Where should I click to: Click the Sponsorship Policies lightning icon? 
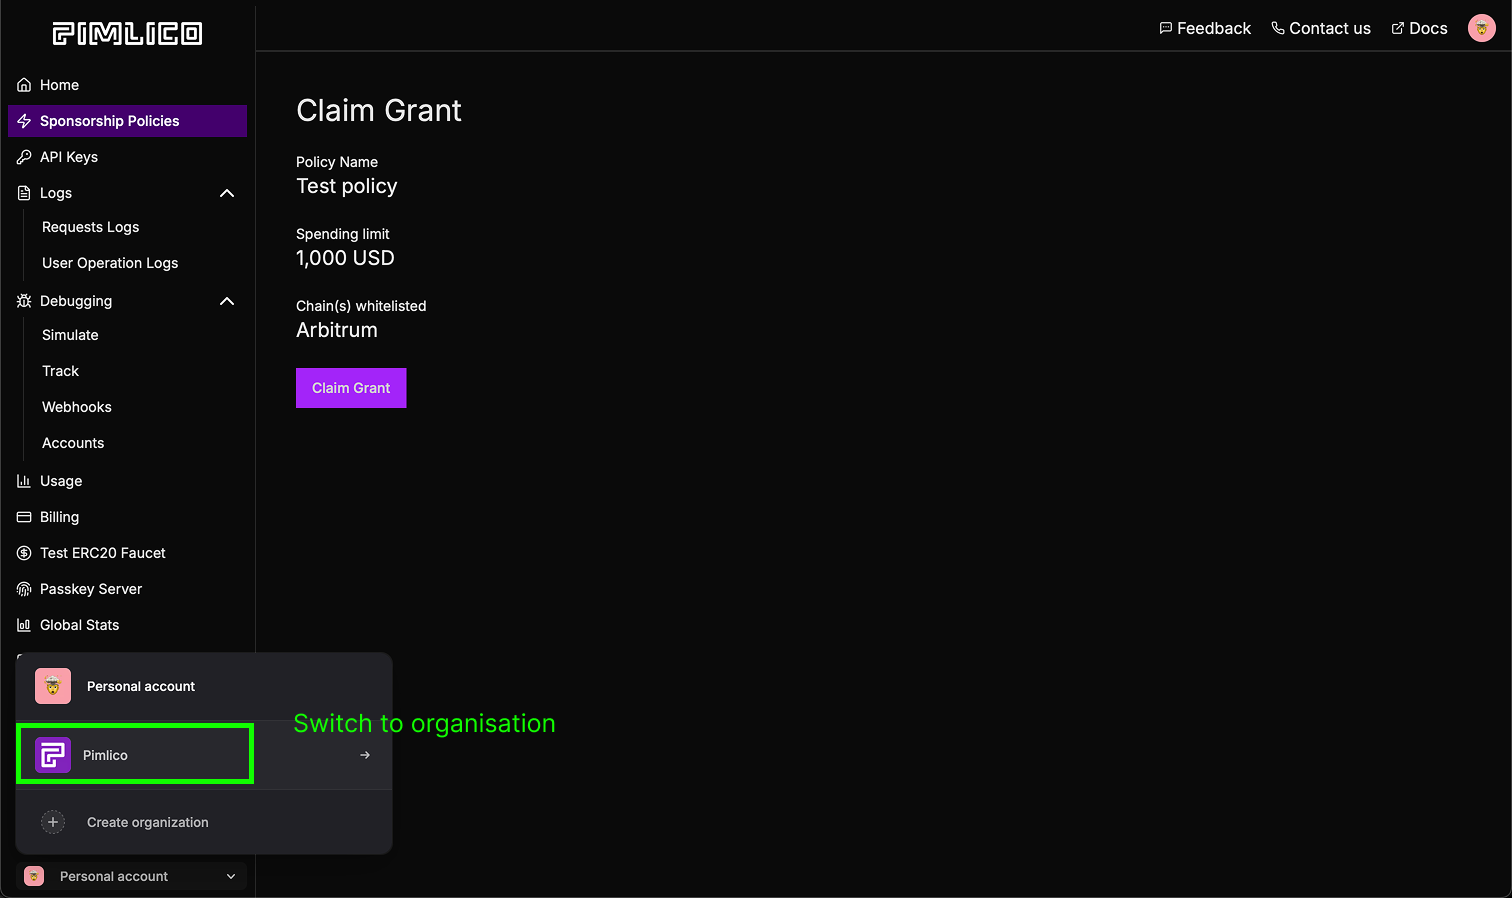point(24,121)
